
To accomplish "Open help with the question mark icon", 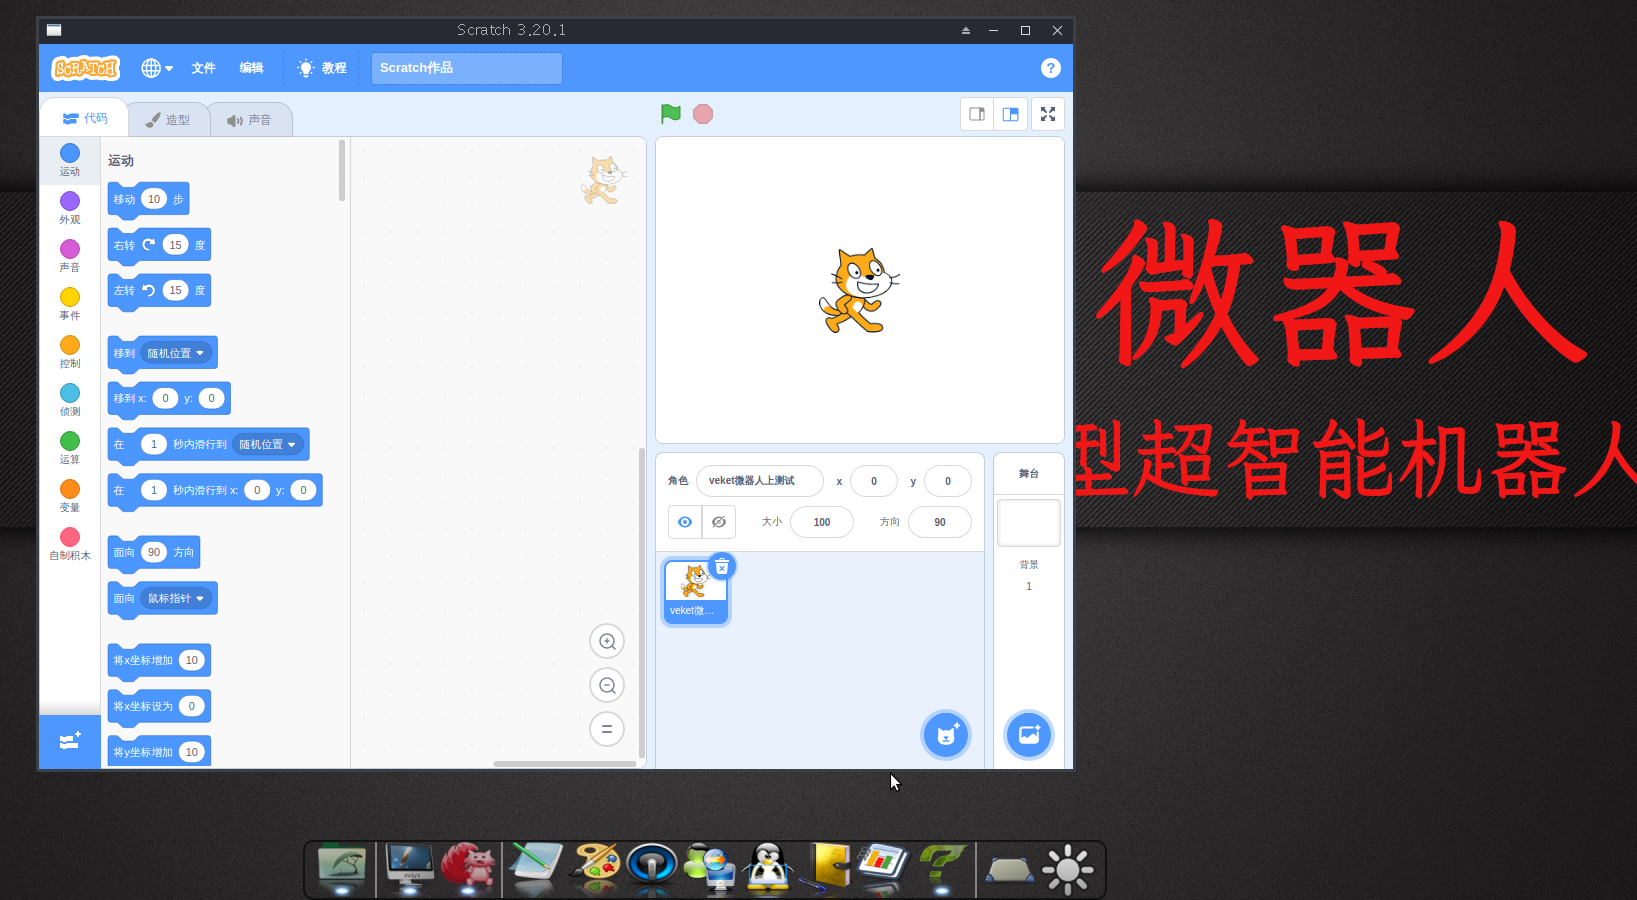I will 1050,68.
